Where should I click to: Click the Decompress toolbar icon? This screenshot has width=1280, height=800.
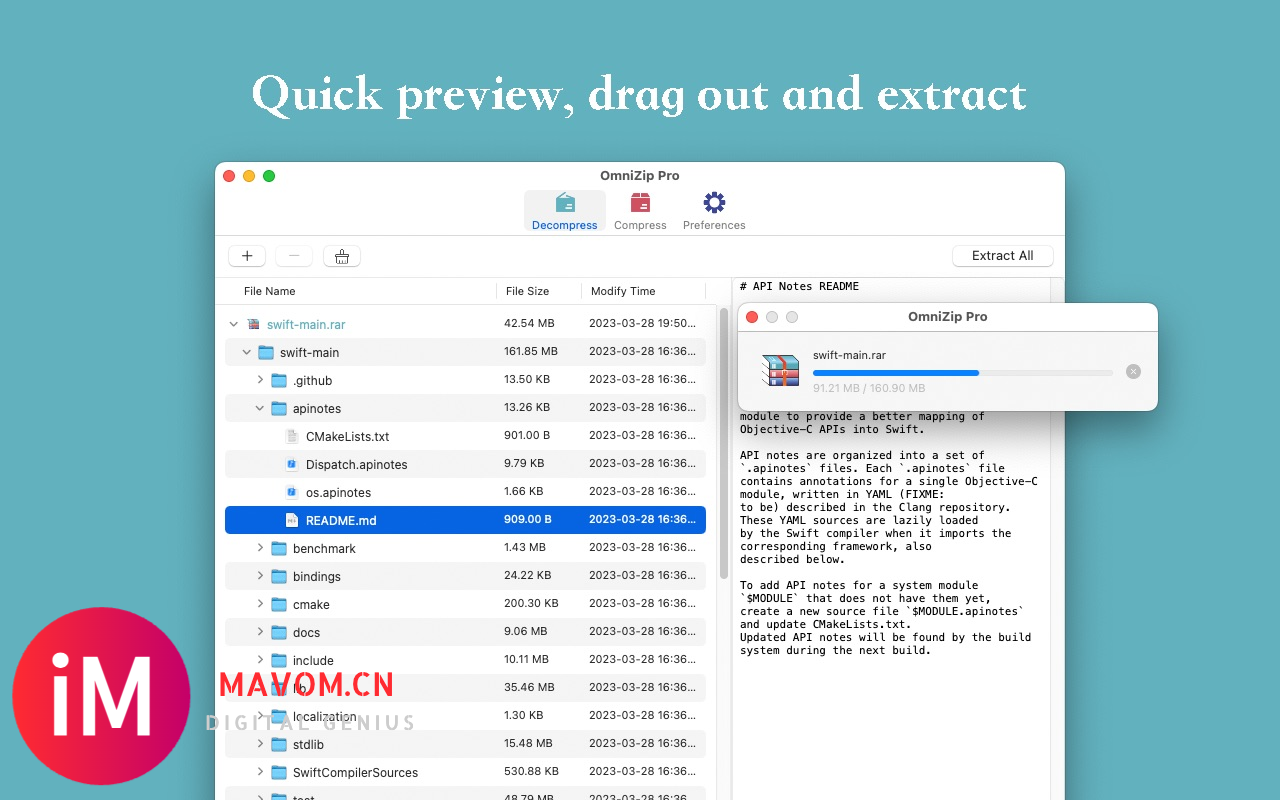click(x=565, y=203)
